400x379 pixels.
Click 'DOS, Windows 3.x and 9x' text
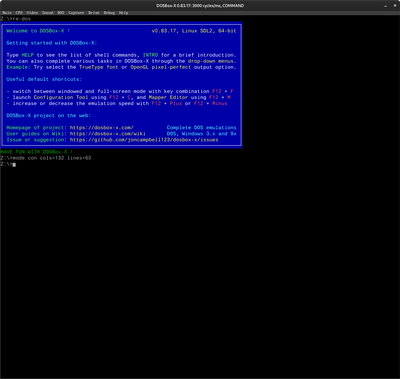point(202,134)
